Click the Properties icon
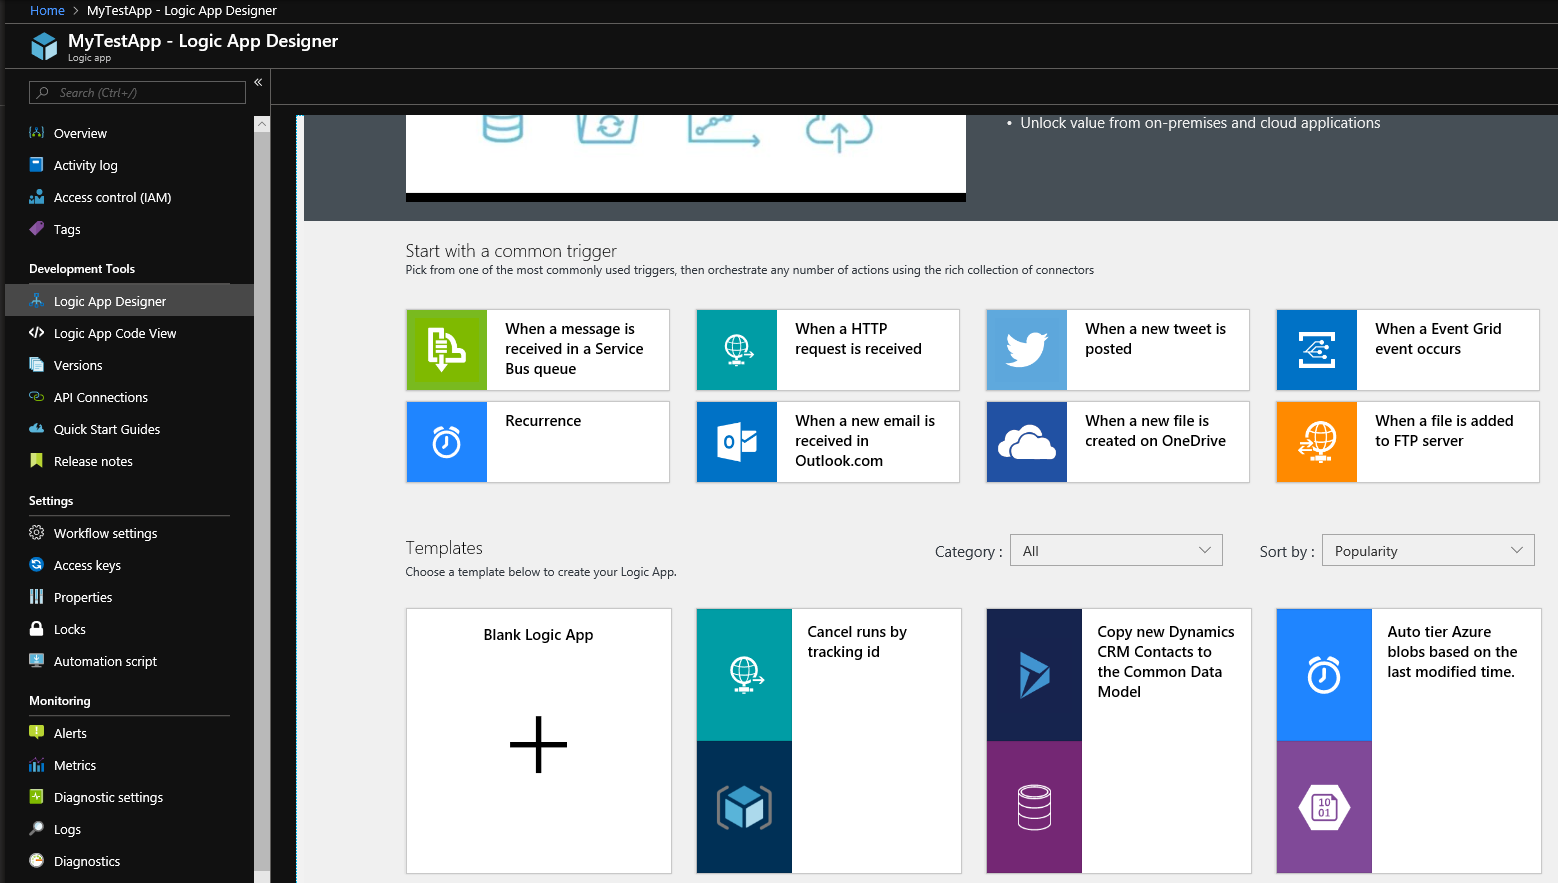The height and width of the screenshot is (883, 1558). point(37,597)
